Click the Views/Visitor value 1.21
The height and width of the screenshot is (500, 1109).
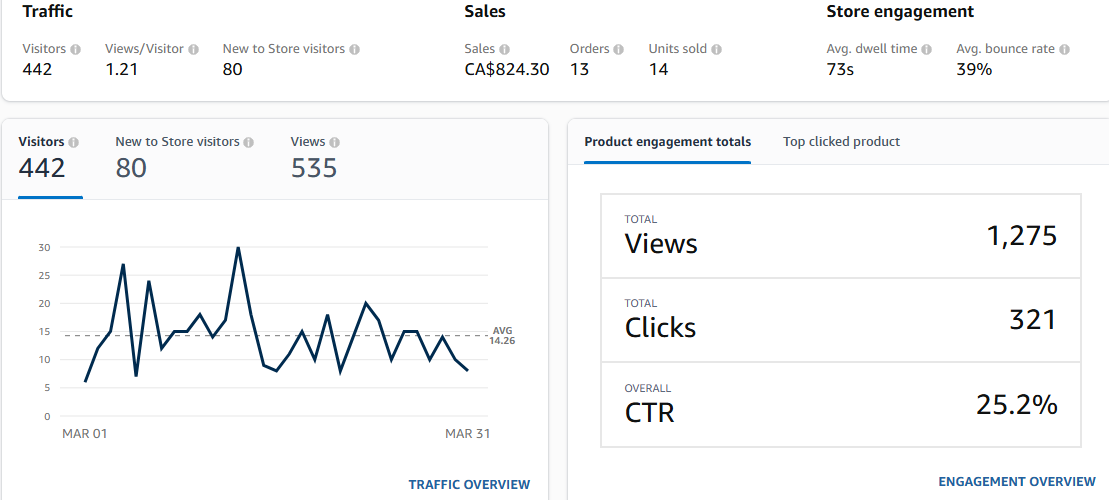pyautogui.click(x=122, y=69)
